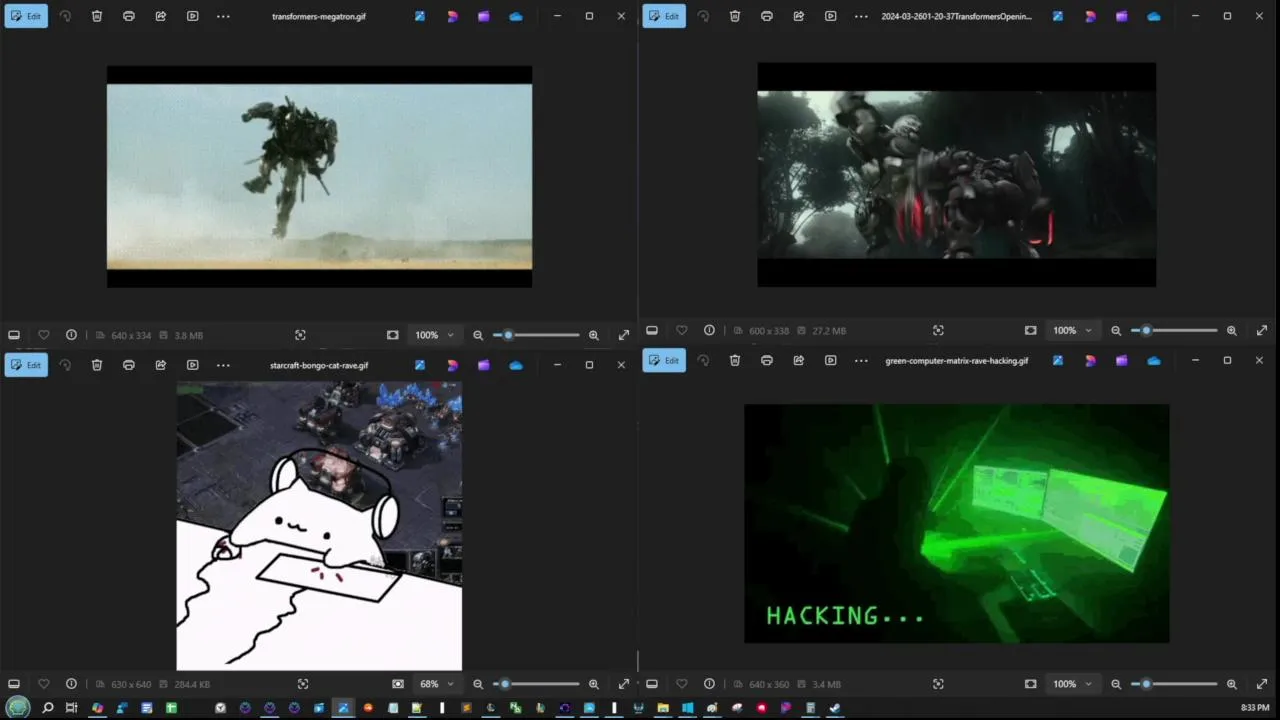Click the zoom slider in transformers-megatron.gif window
This screenshot has height=720, width=1280.
pos(536,335)
